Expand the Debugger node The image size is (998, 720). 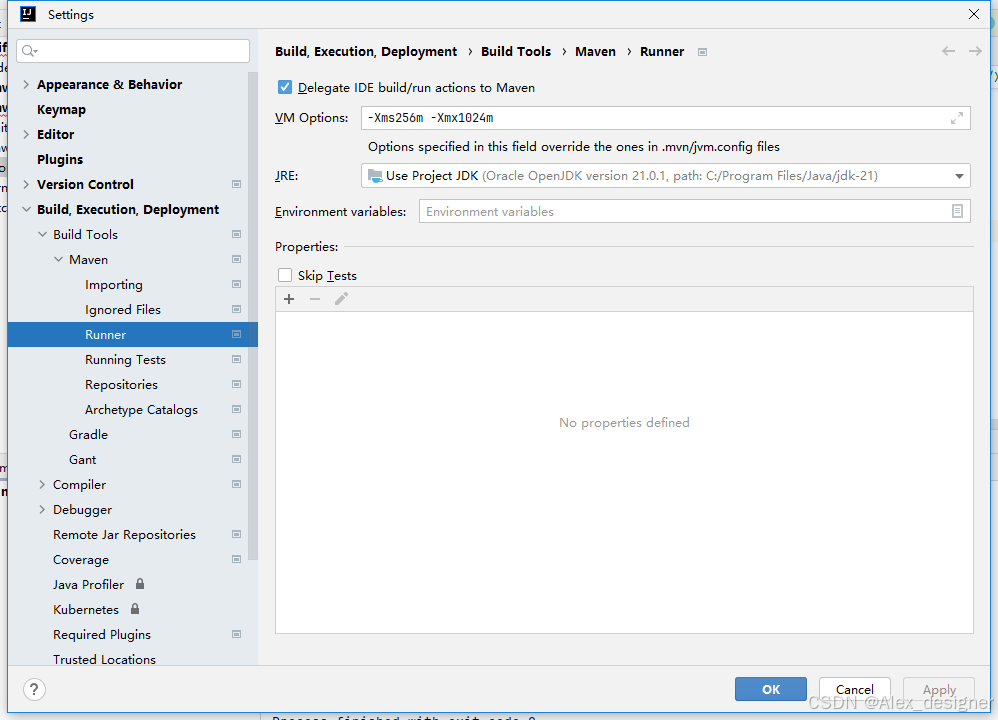point(43,510)
